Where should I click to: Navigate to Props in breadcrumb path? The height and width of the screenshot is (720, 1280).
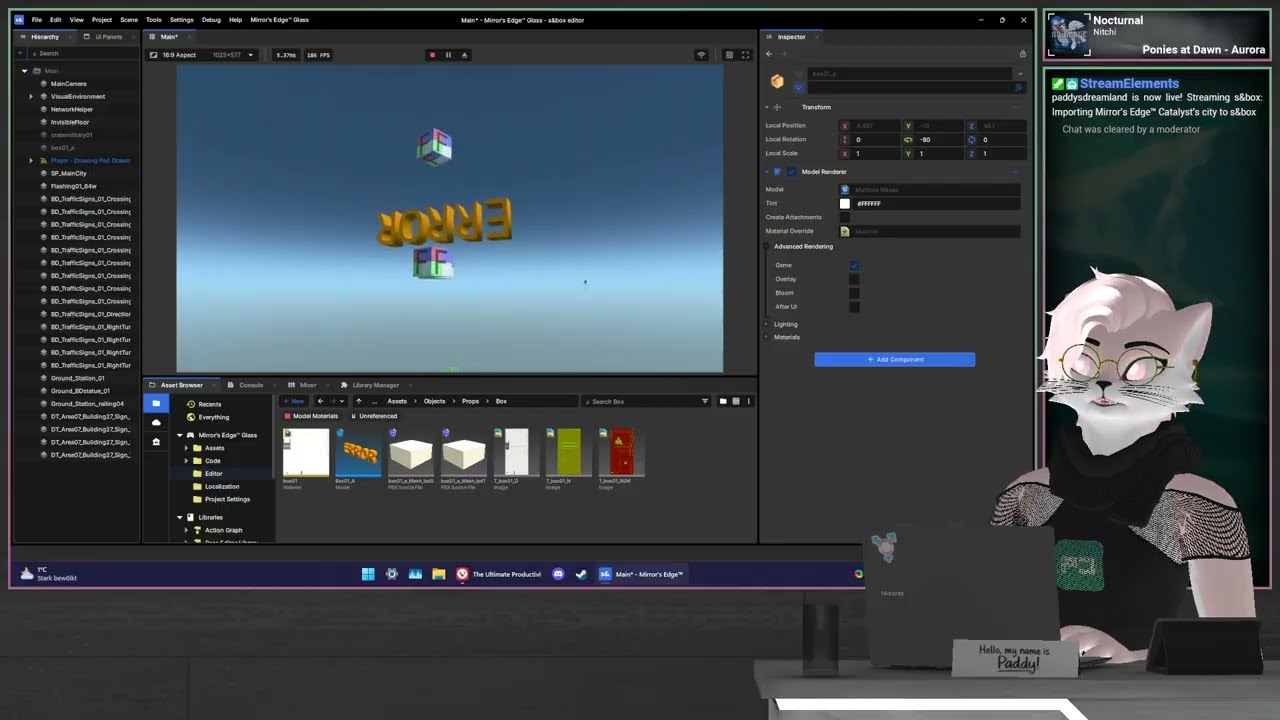[470, 401]
